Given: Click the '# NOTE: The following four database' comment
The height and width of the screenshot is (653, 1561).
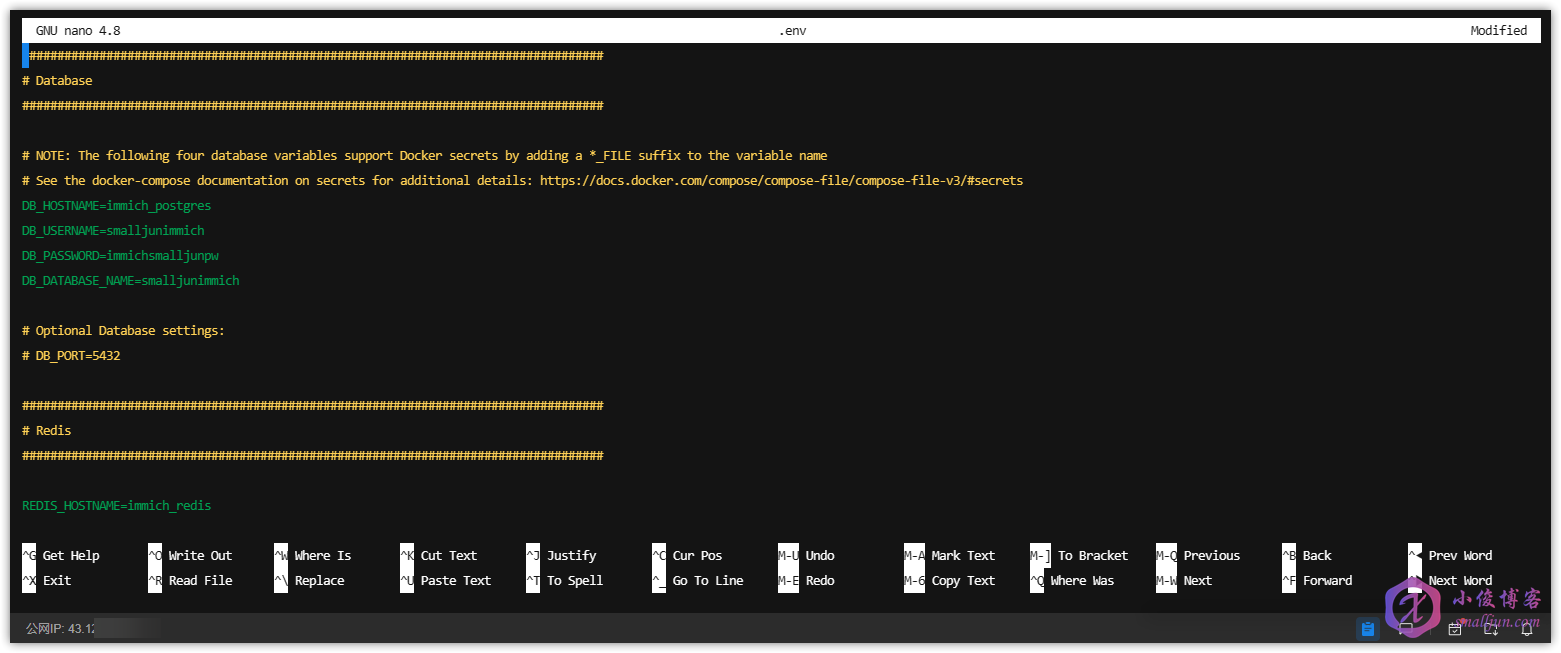Looking at the screenshot, I should [424, 156].
